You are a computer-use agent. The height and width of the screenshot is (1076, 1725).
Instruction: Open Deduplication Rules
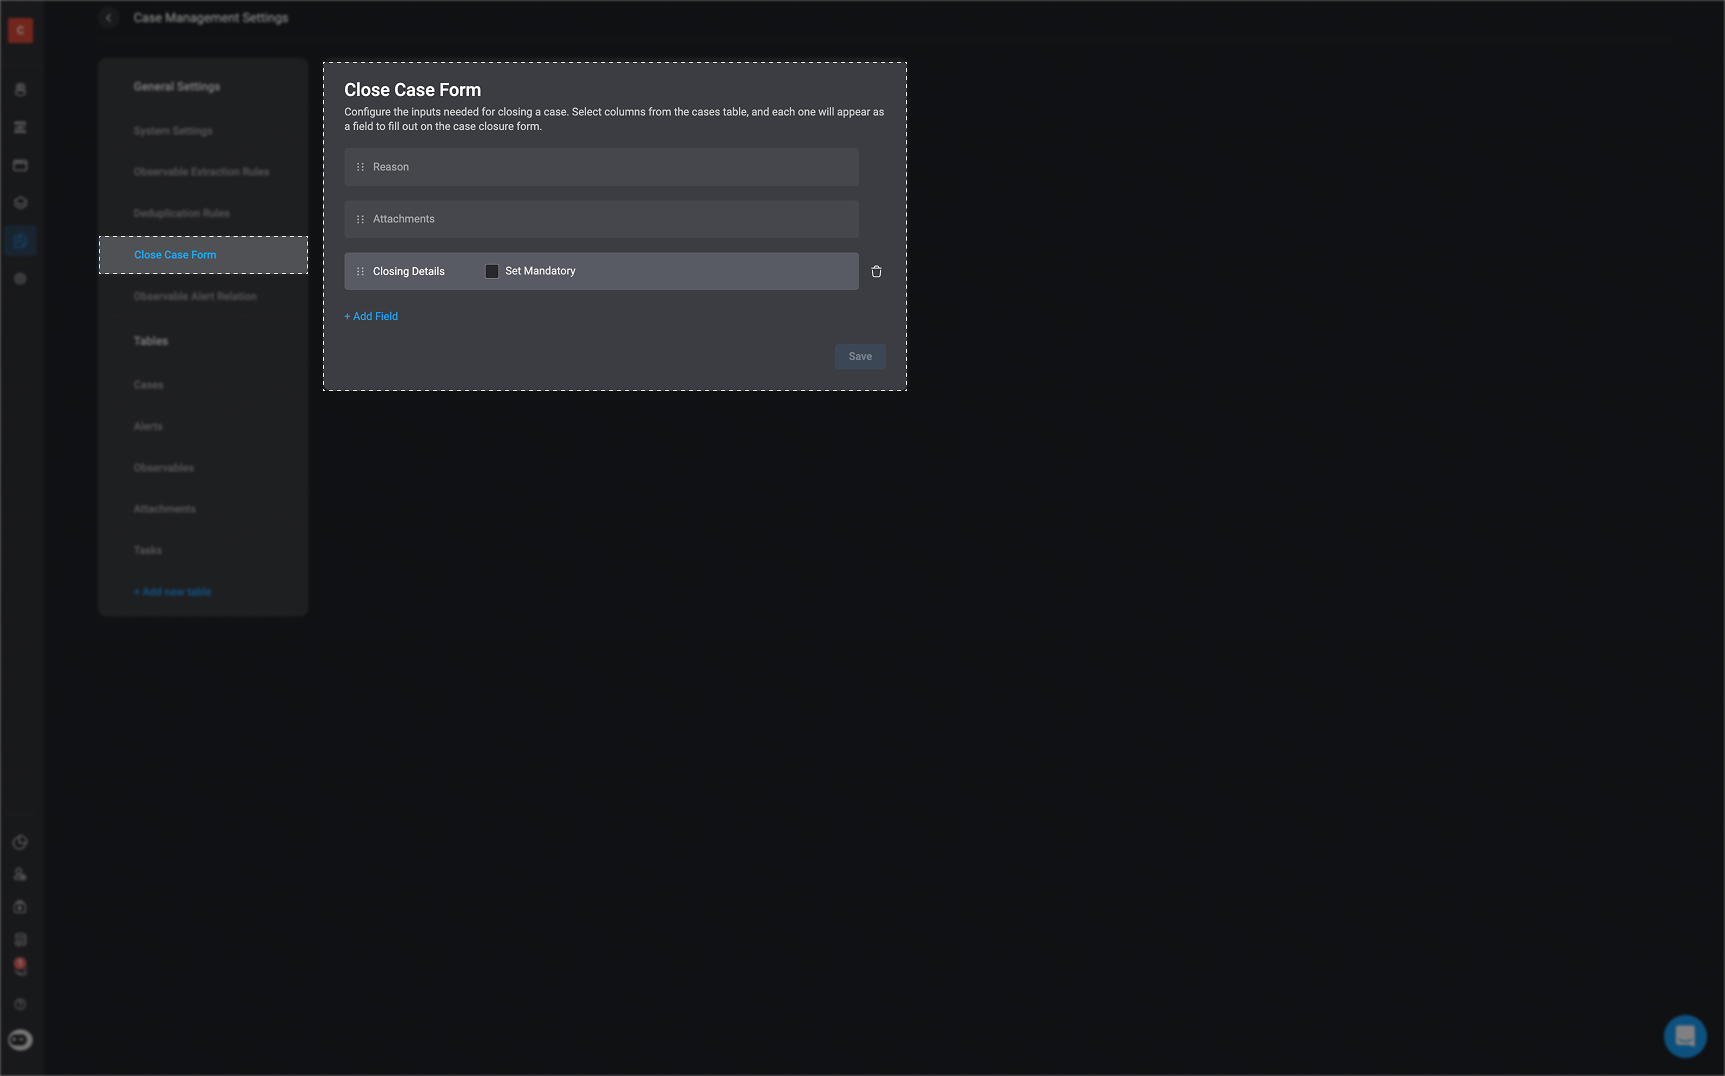181,213
